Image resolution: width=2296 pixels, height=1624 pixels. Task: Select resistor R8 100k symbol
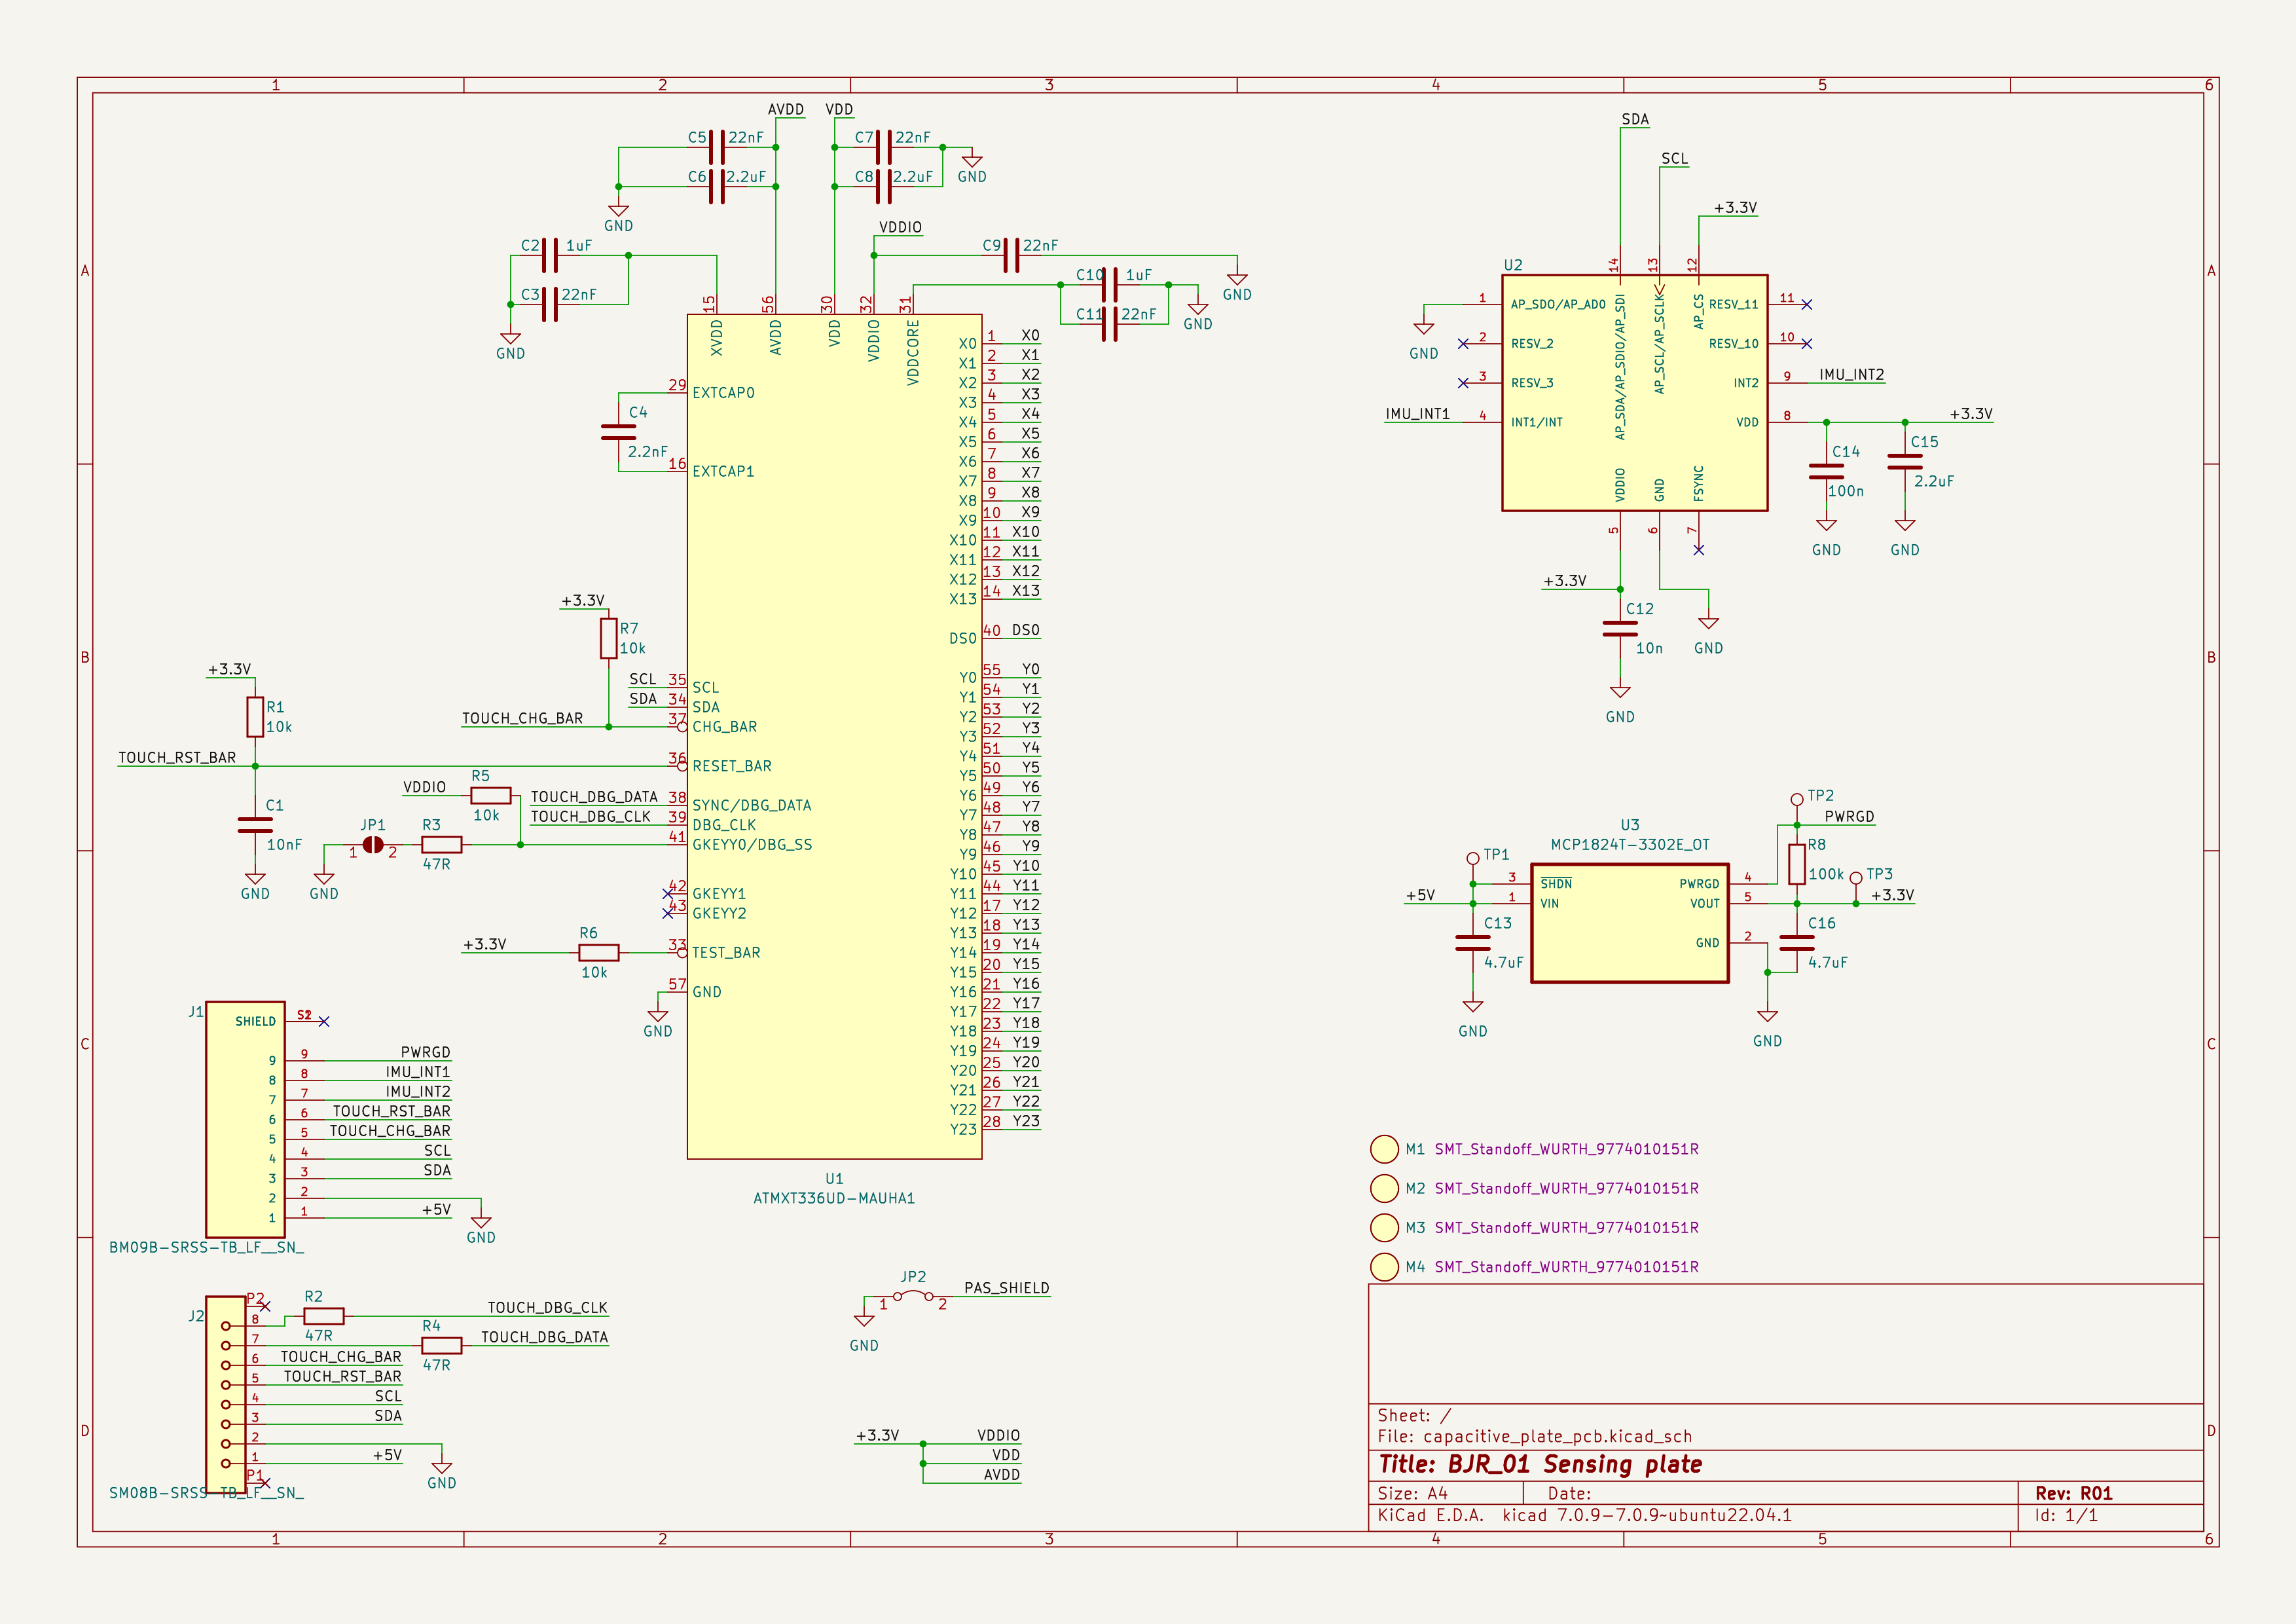pyautogui.click(x=1797, y=864)
